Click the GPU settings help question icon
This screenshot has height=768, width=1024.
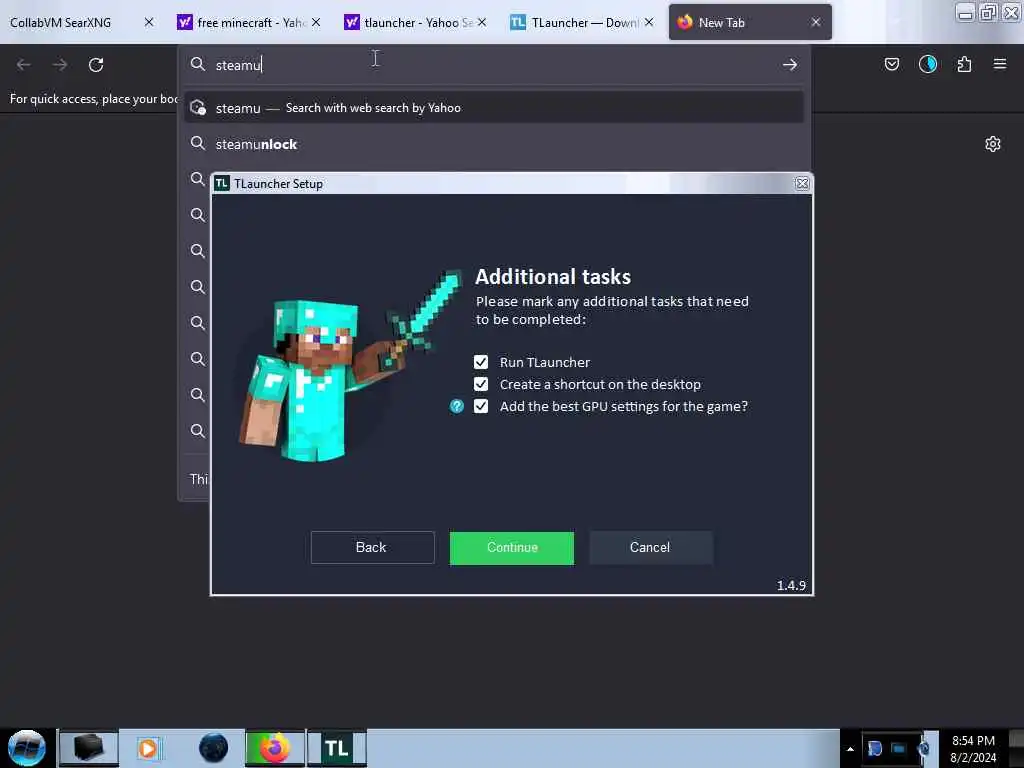coord(456,406)
